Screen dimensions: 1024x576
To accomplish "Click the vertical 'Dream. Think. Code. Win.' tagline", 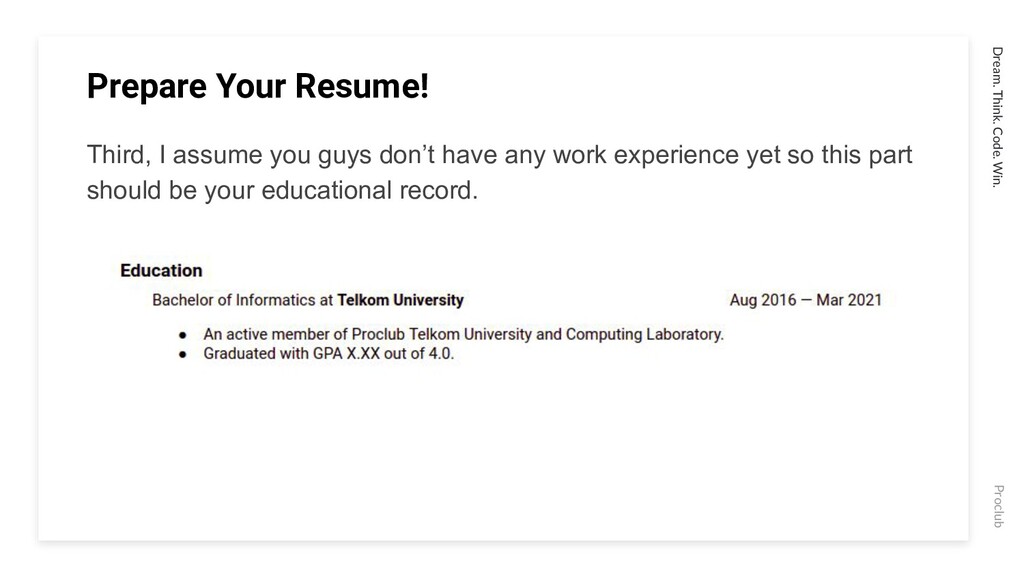I will tap(997, 117).
